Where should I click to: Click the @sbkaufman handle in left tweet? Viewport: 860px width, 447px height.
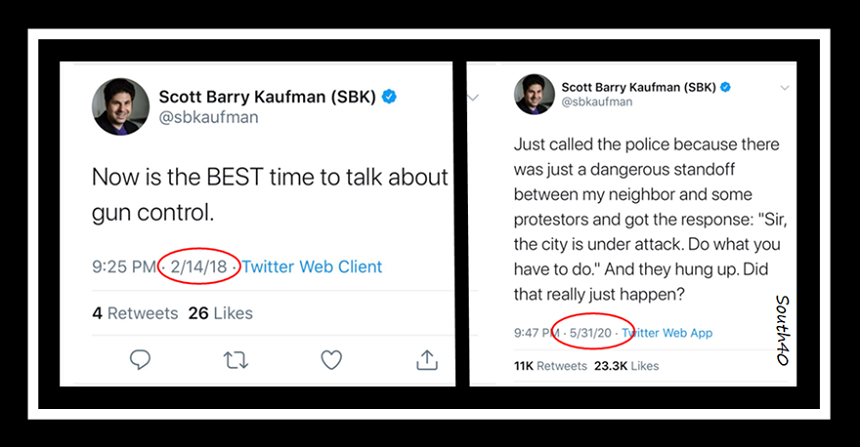click(x=208, y=117)
